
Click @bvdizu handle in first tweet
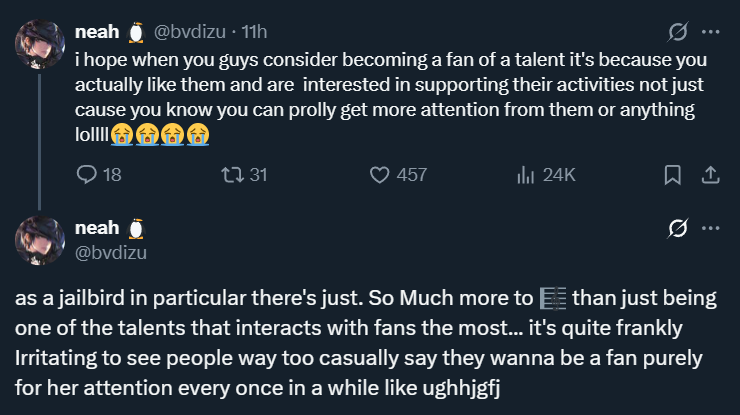pos(184,33)
